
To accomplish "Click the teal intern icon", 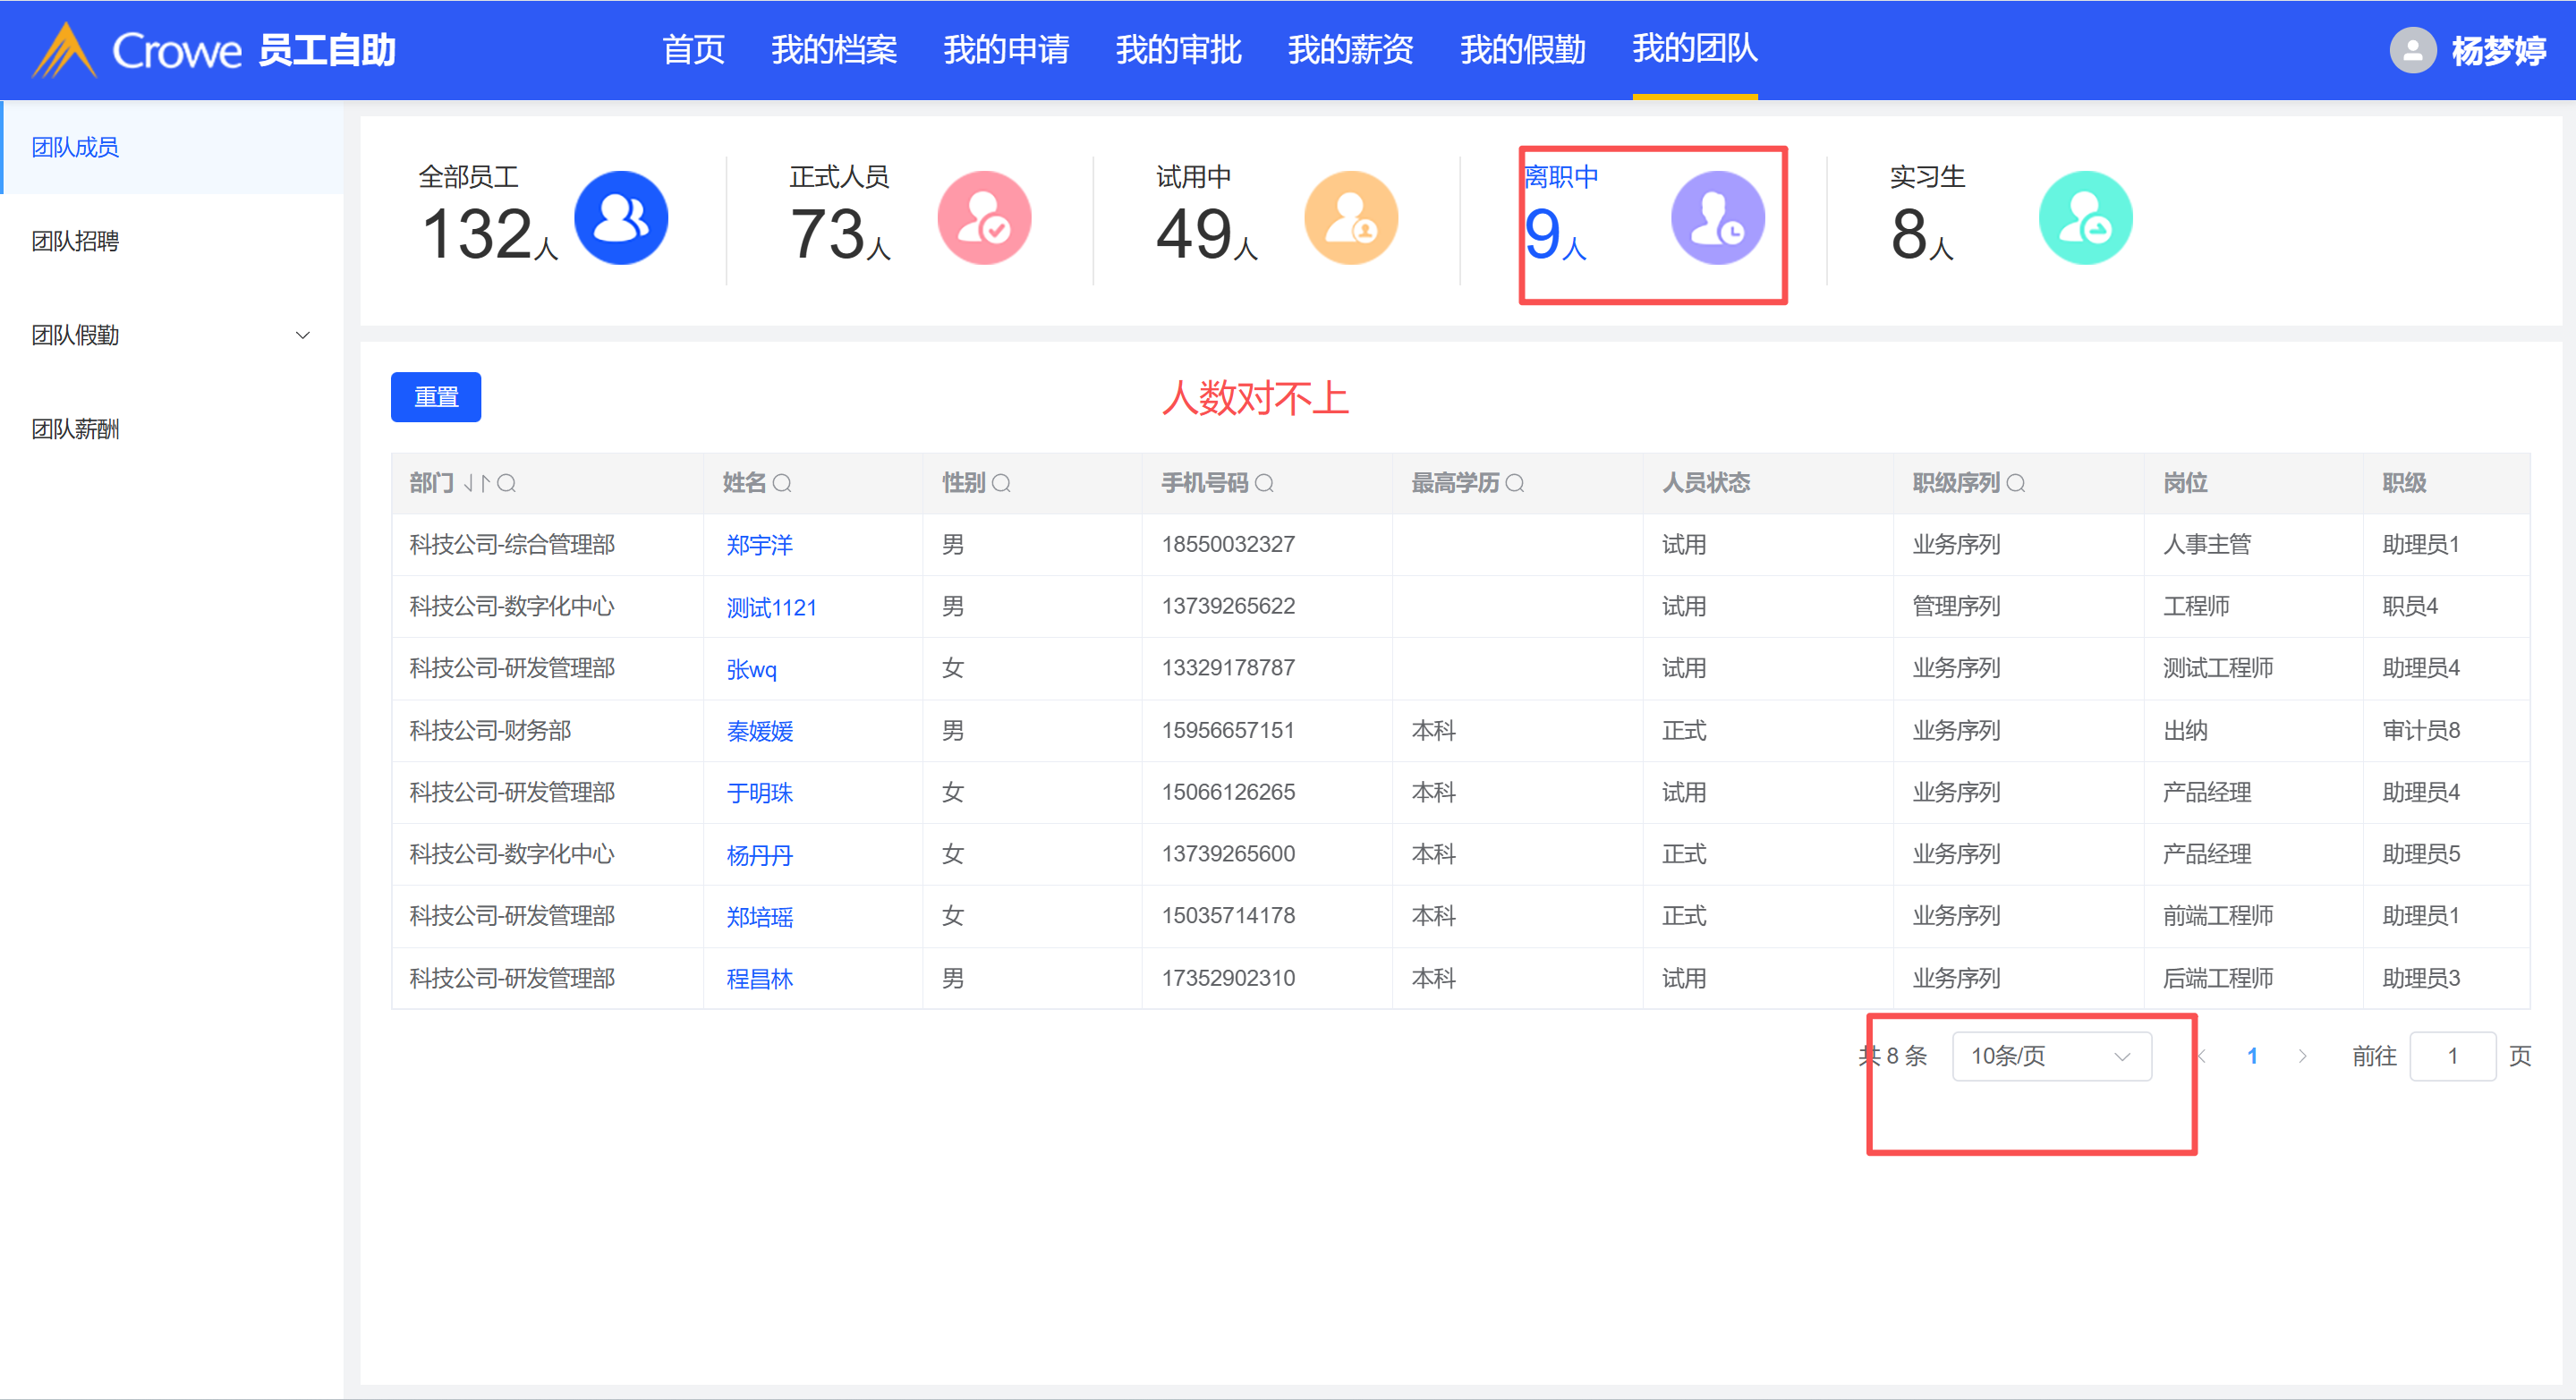I will pos(2085,218).
